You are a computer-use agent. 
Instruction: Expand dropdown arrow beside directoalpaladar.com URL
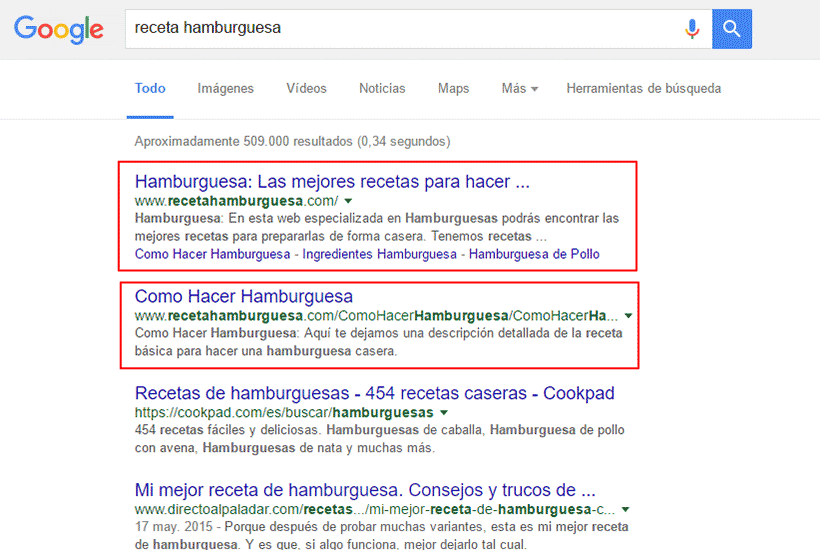pyautogui.click(x=625, y=509)
